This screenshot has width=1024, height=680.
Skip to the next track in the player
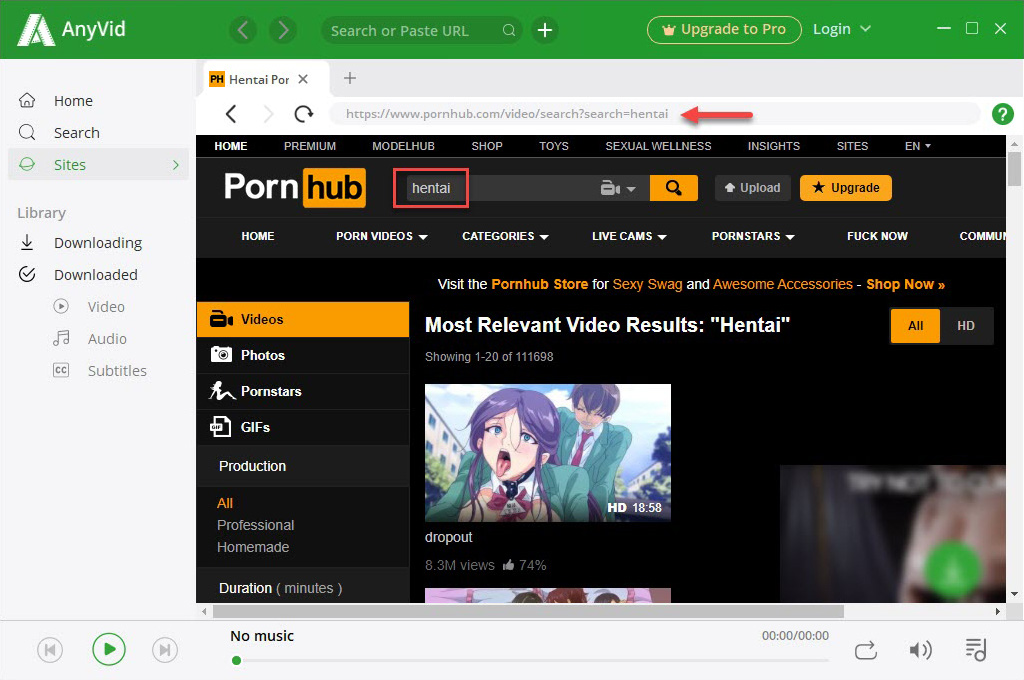[165, 650]
